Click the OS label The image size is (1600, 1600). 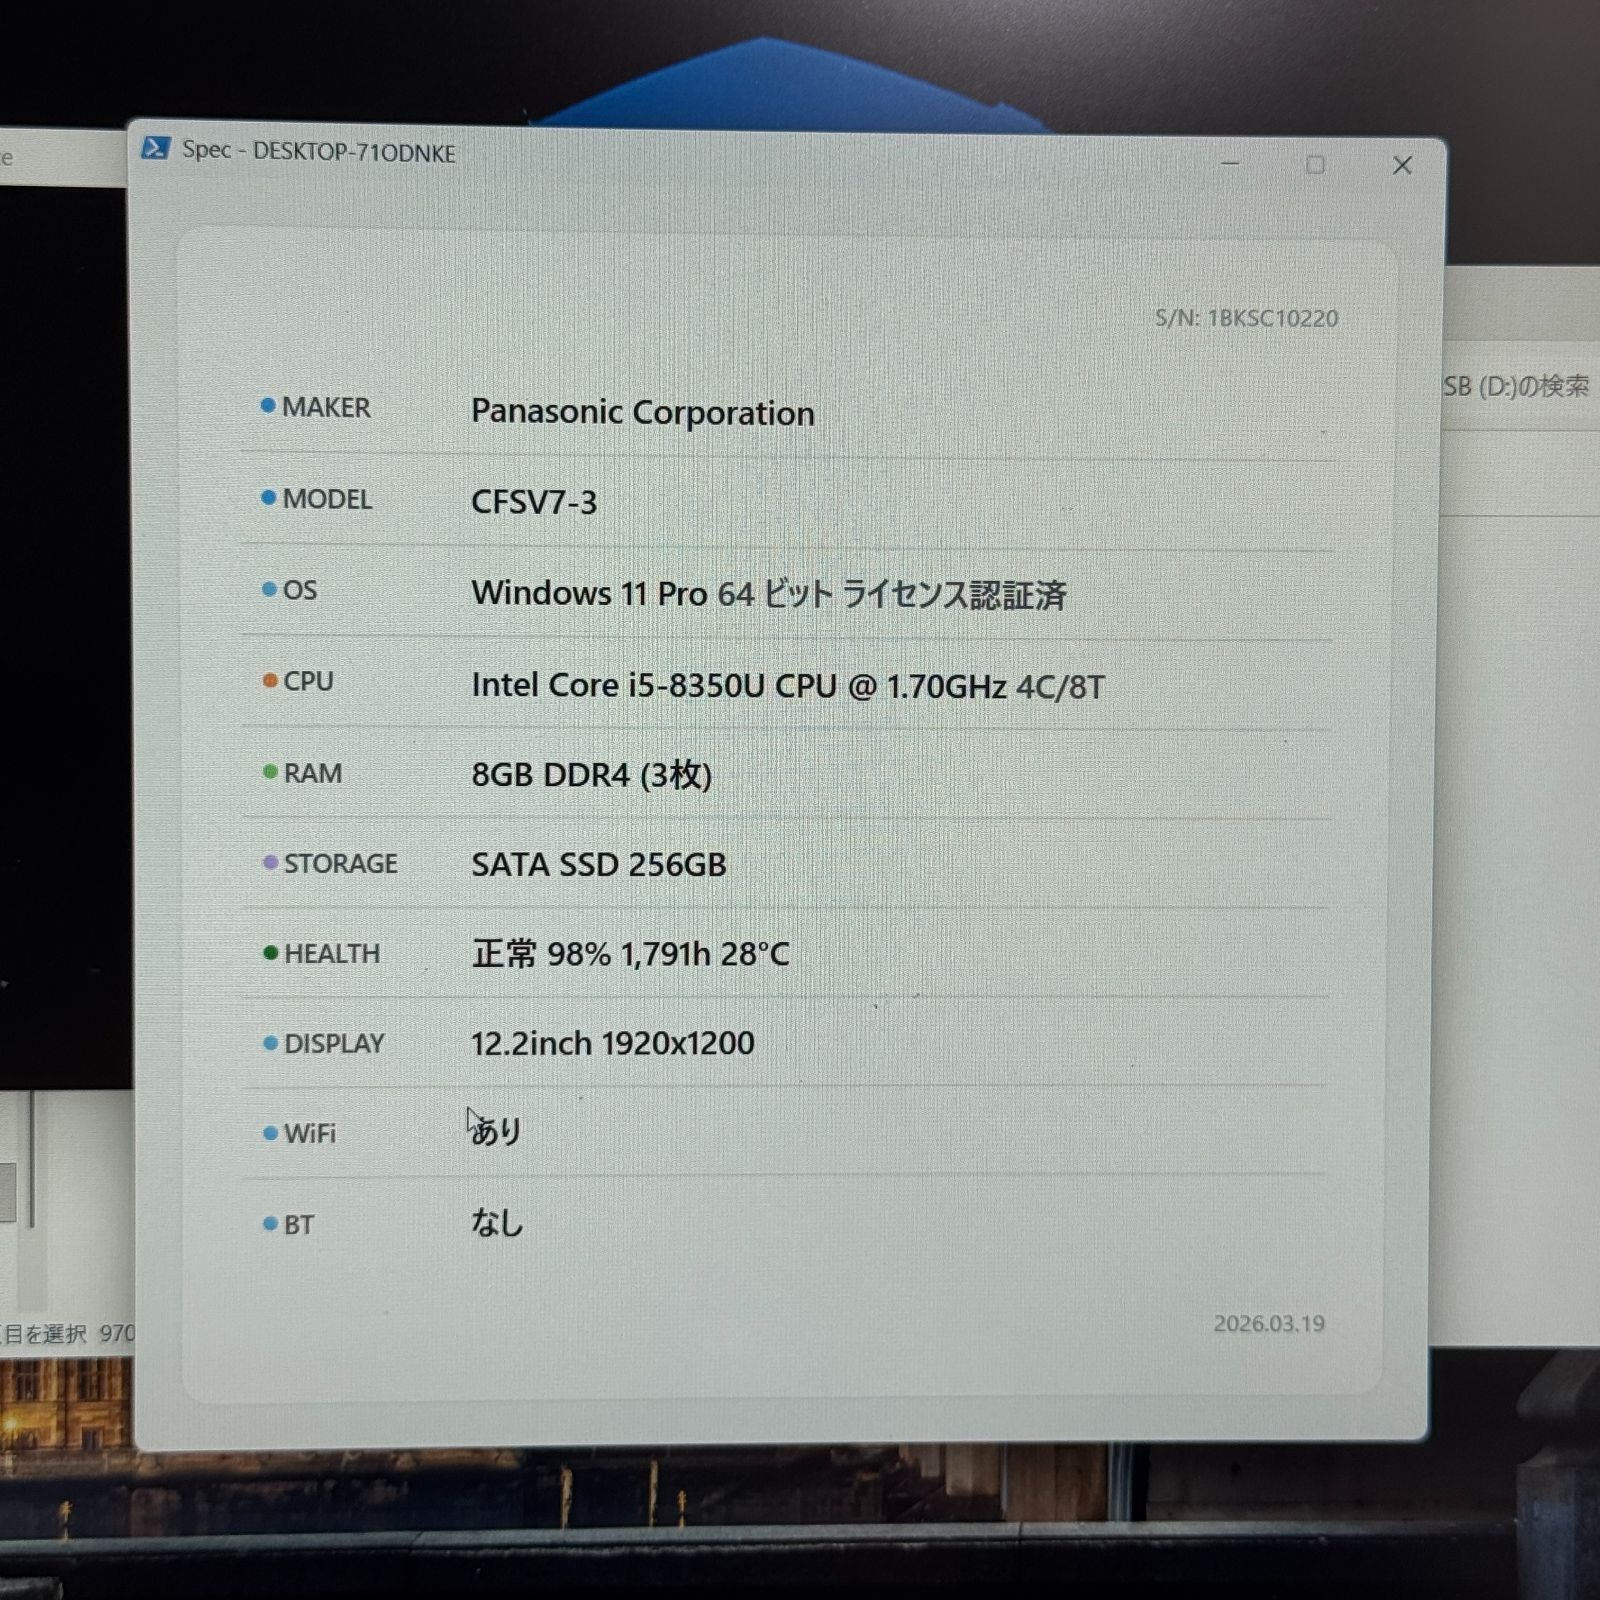pyautogui.click(x=300, y=590)
